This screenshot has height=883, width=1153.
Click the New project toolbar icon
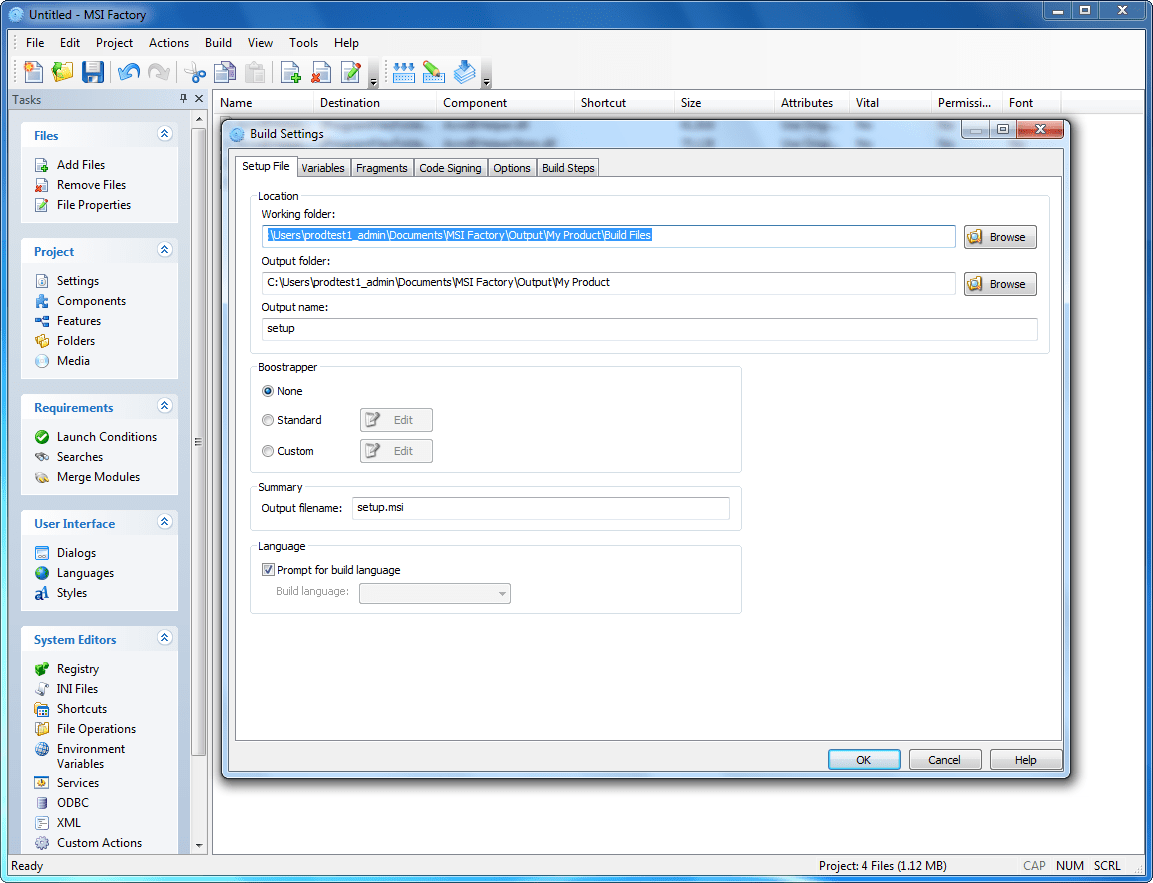point(34,72)
